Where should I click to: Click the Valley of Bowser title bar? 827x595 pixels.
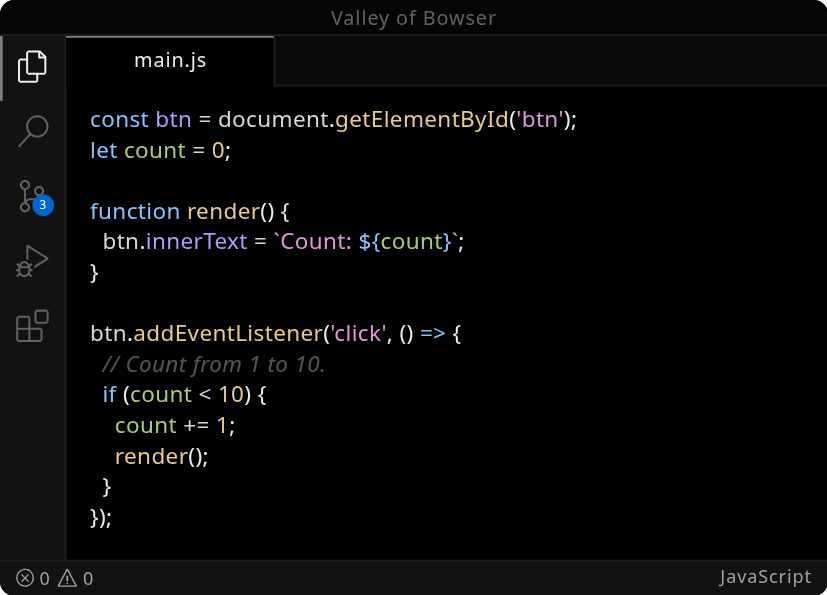point(413,17)
